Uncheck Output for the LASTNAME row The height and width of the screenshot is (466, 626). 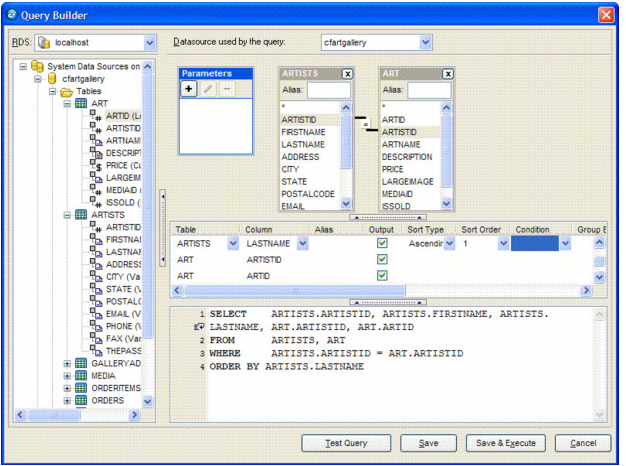pyautogui.click(x=381, y=243)
